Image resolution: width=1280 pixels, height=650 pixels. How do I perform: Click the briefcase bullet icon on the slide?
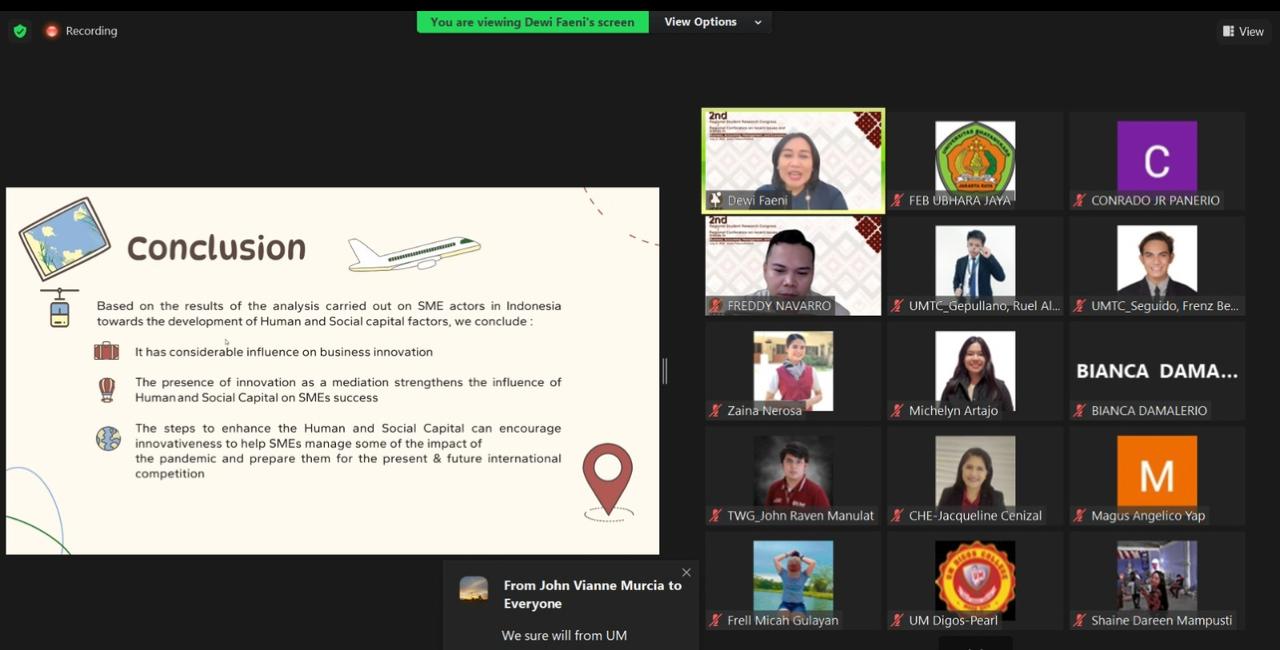coord(106,351)
